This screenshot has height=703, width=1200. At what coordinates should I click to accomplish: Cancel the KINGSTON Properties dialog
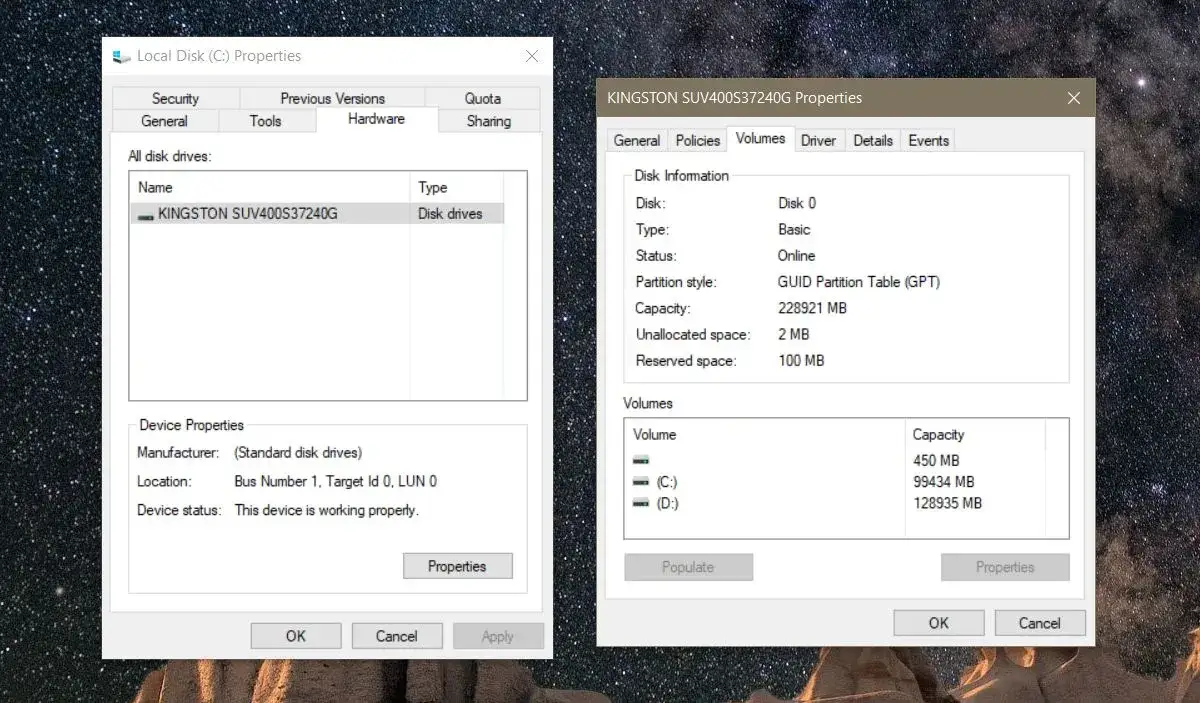coord(1039,622)
